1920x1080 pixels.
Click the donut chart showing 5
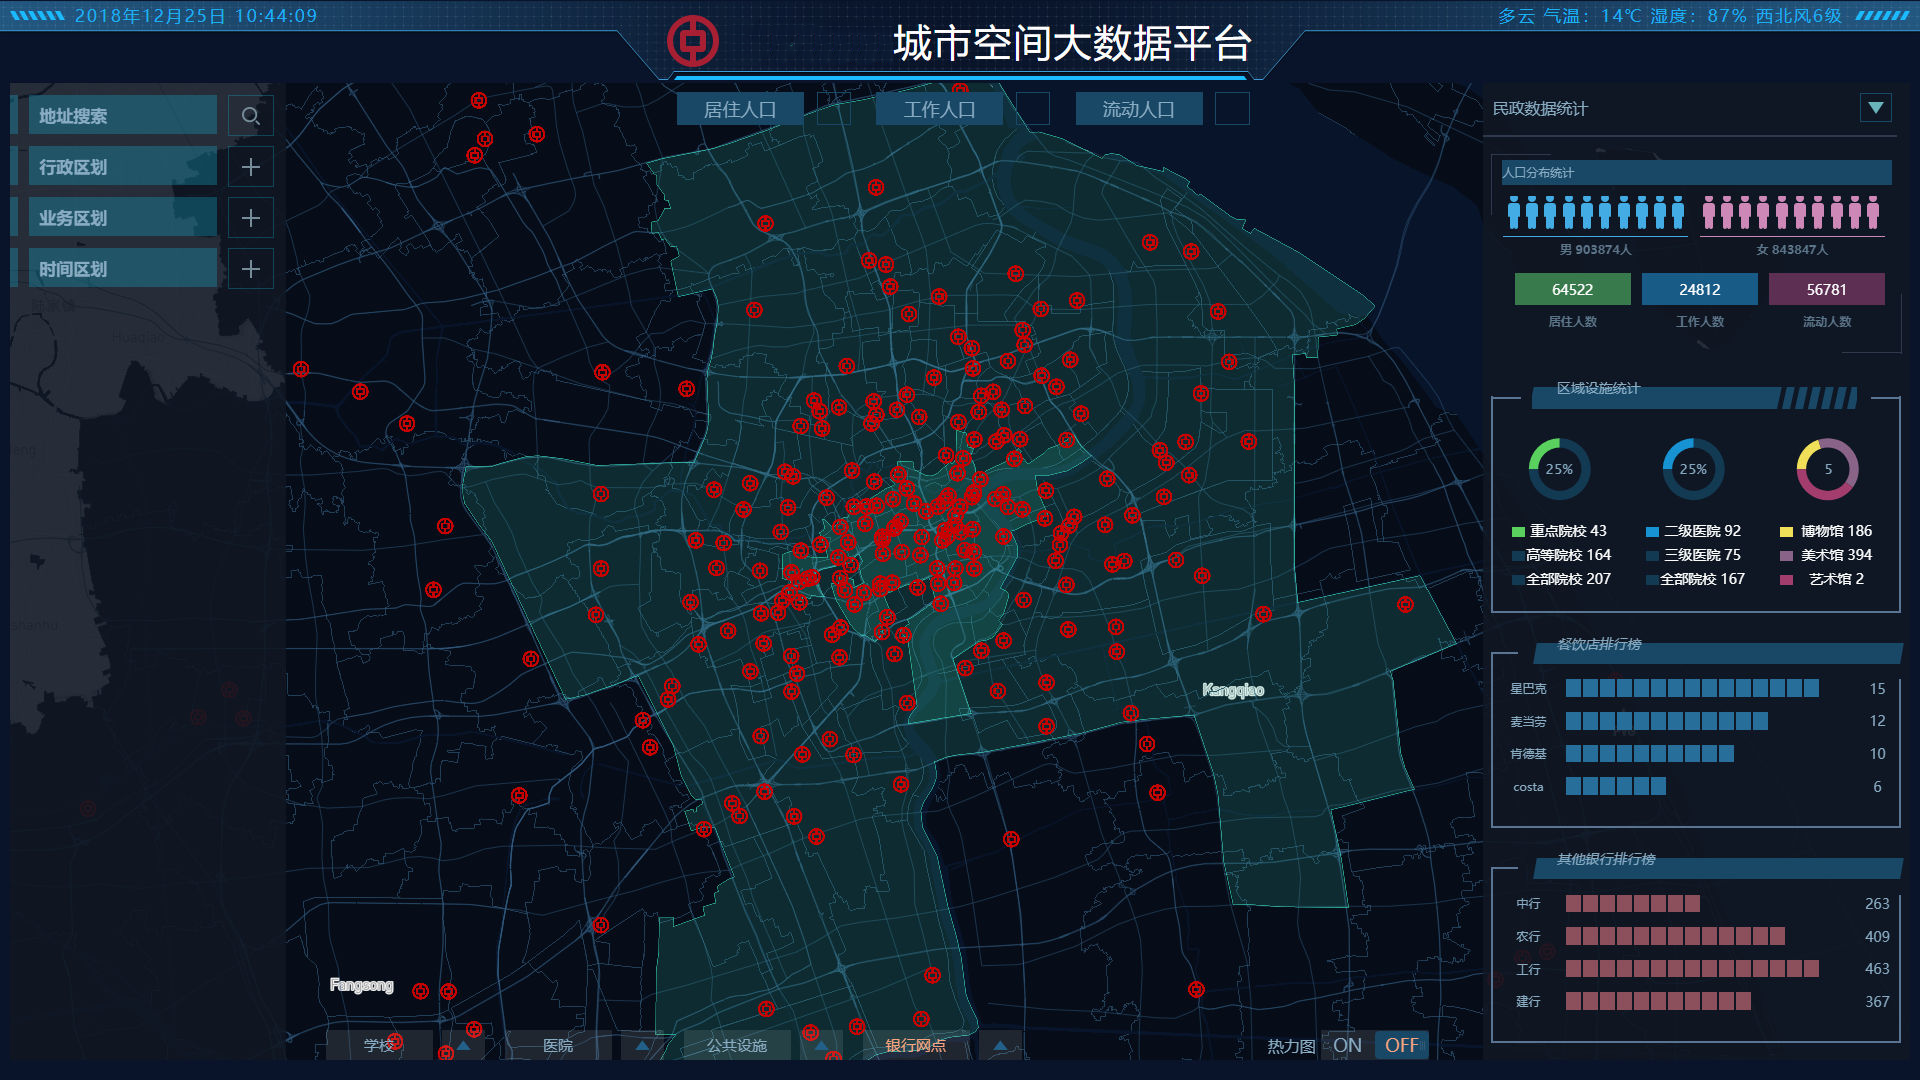(x=1827, y=468)
